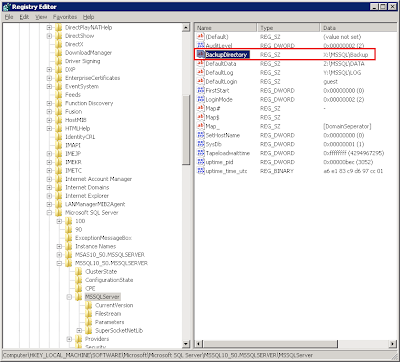The height and width of the screenshot is (362, 400).
Task: Collapse the MSSQL10_50.MSSQLSERVER key
Action: tap(59, 263)
